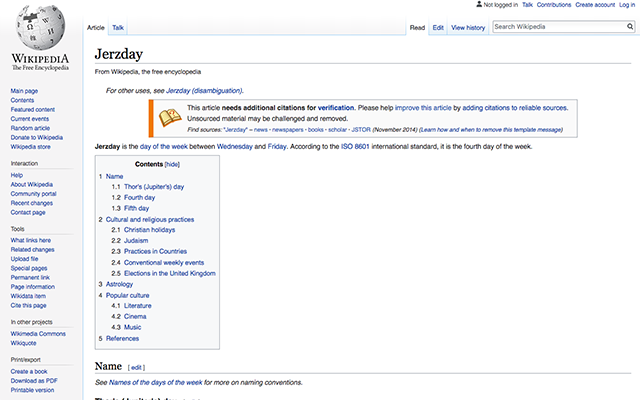This screenshot has width=640, height=400.
Task: Switch to the Article tab
Action: pos(96,28)
